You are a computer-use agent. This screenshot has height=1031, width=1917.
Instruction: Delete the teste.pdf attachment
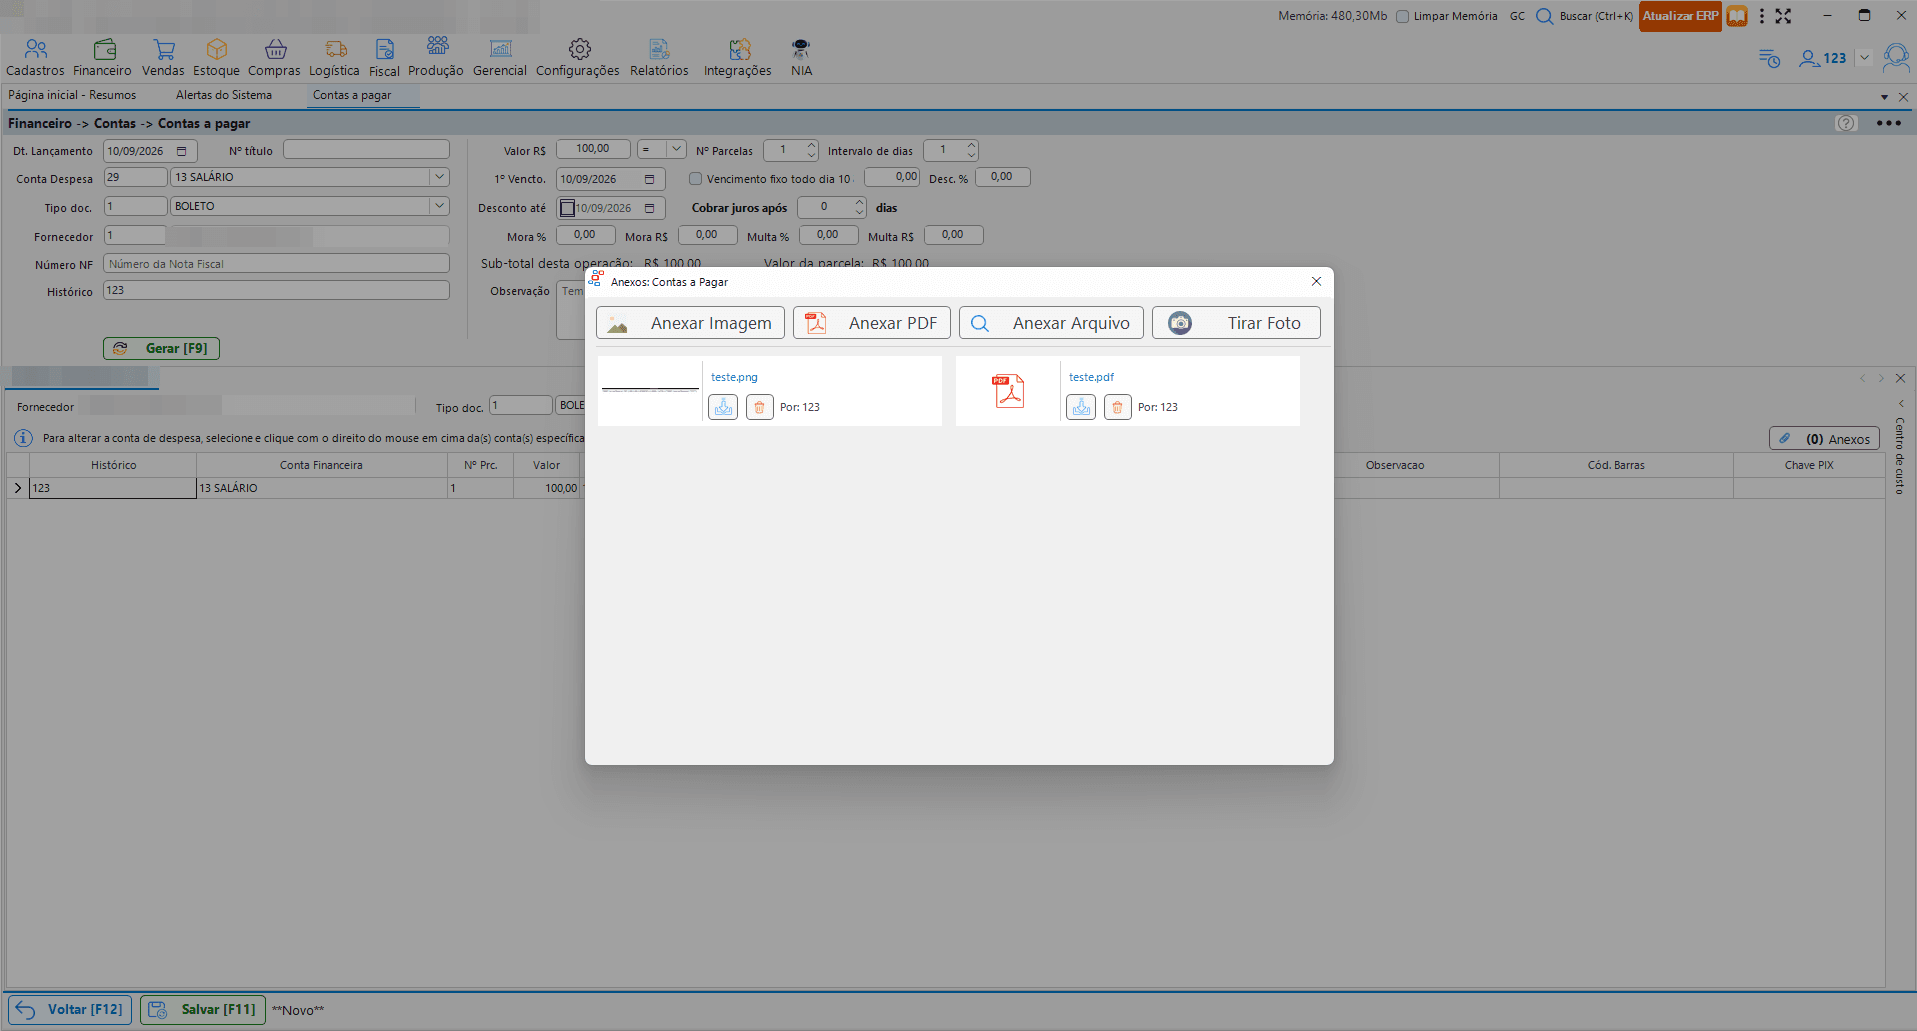click(1118, 407)
